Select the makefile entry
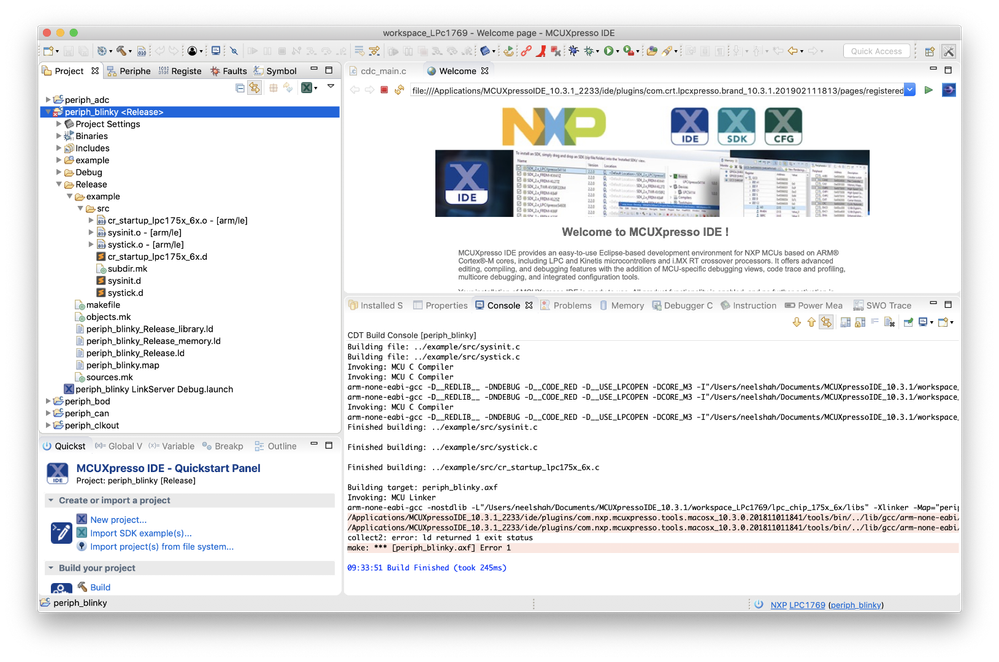999x662 pixels. click(x=103, y=305)
